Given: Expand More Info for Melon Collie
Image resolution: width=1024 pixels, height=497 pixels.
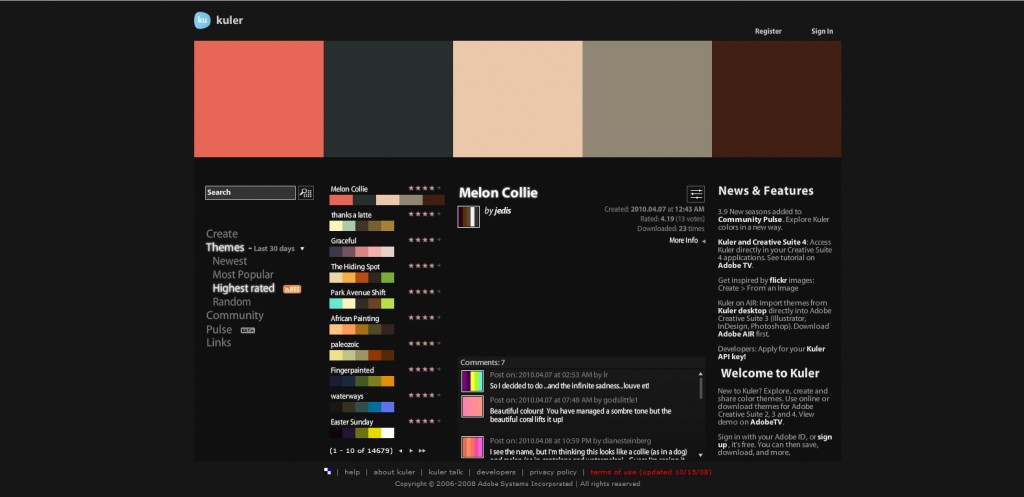Looking at the screenshot, I should click(x=687, y=240).
